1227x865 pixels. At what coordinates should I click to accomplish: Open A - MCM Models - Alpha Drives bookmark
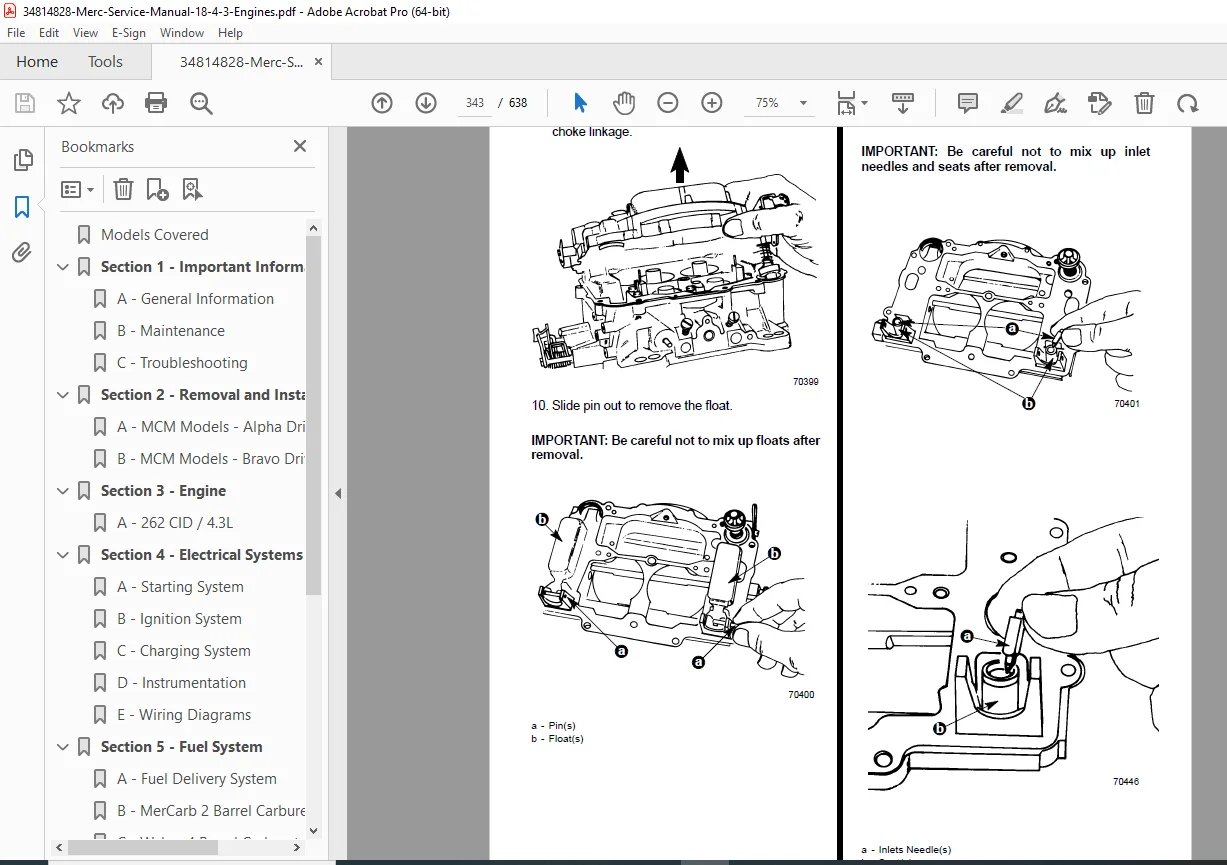[211, 427]
